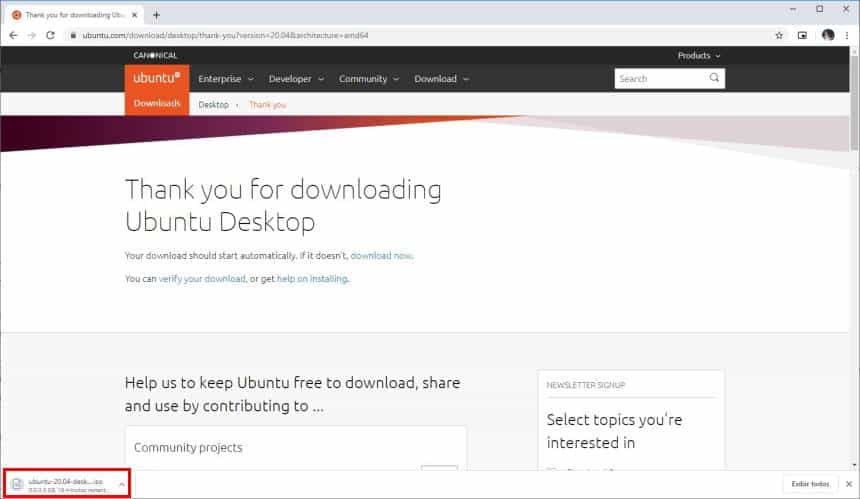Maximize the Chrome window
Image resolution: width=860 pixels, height=499 pixels.
click(819, 9)
